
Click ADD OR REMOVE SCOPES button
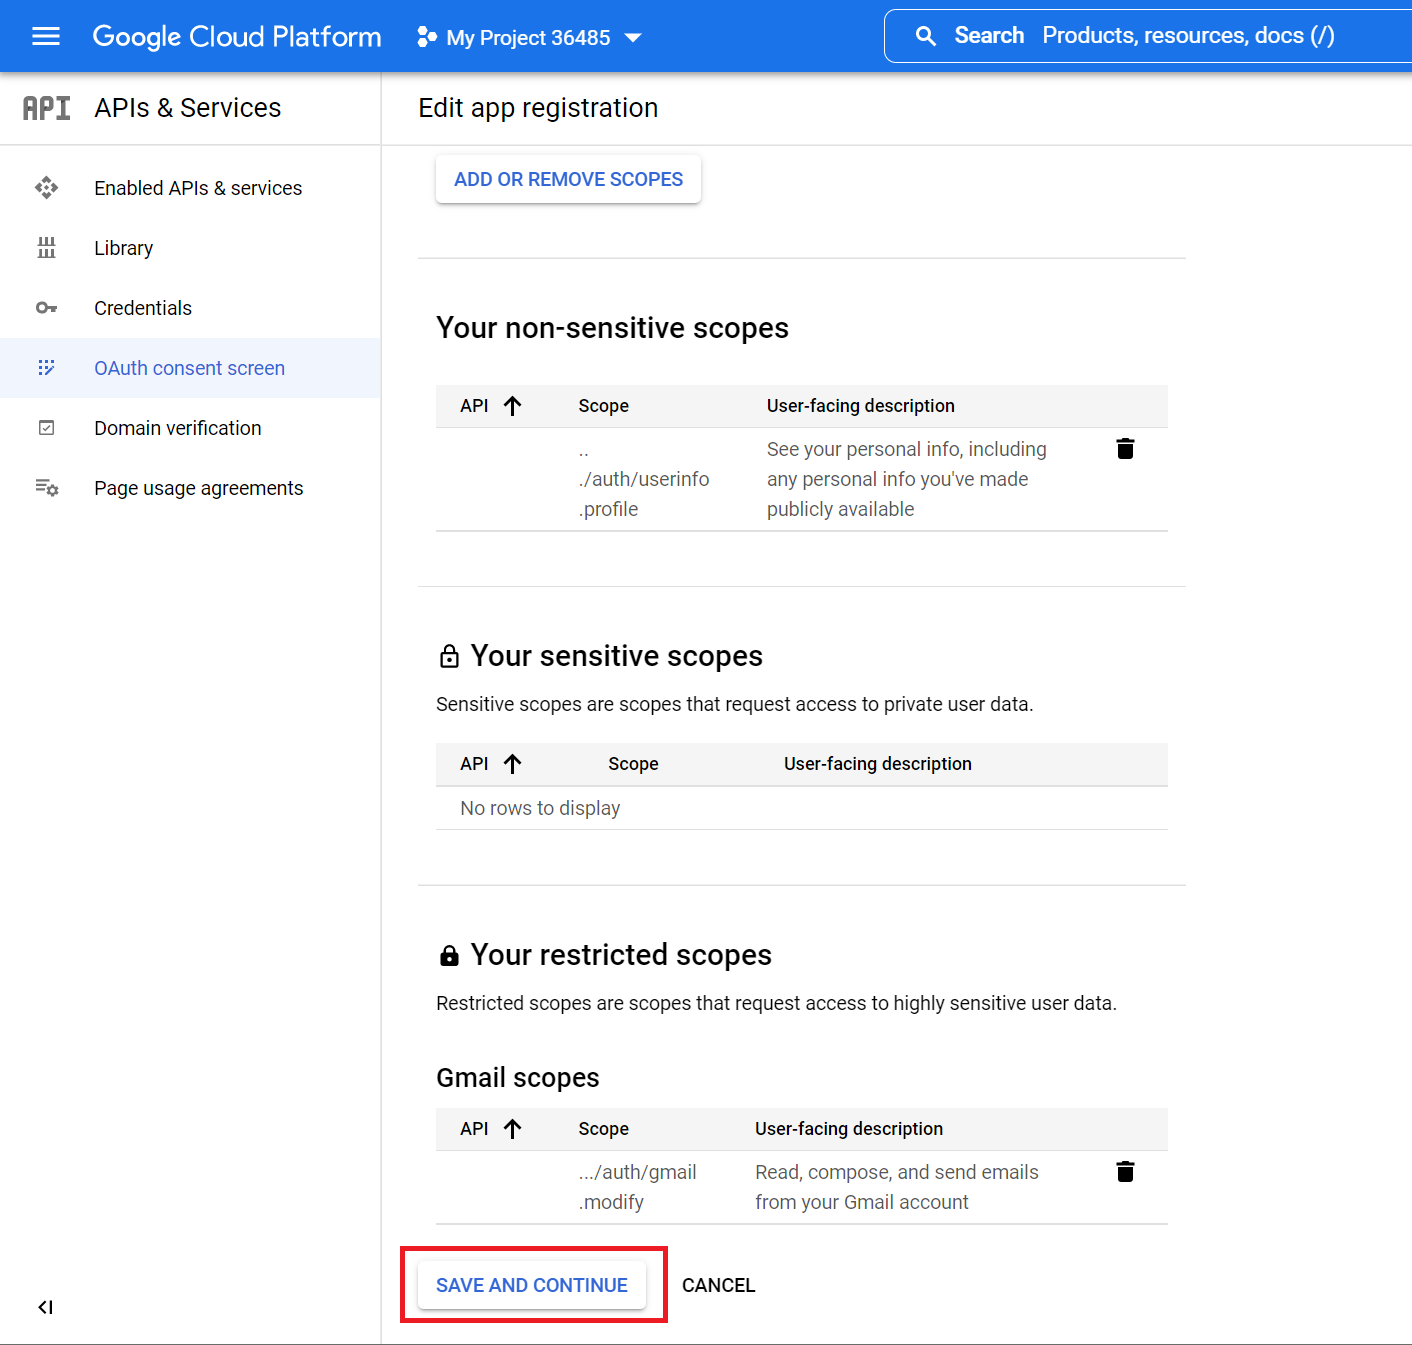[568, 179]
